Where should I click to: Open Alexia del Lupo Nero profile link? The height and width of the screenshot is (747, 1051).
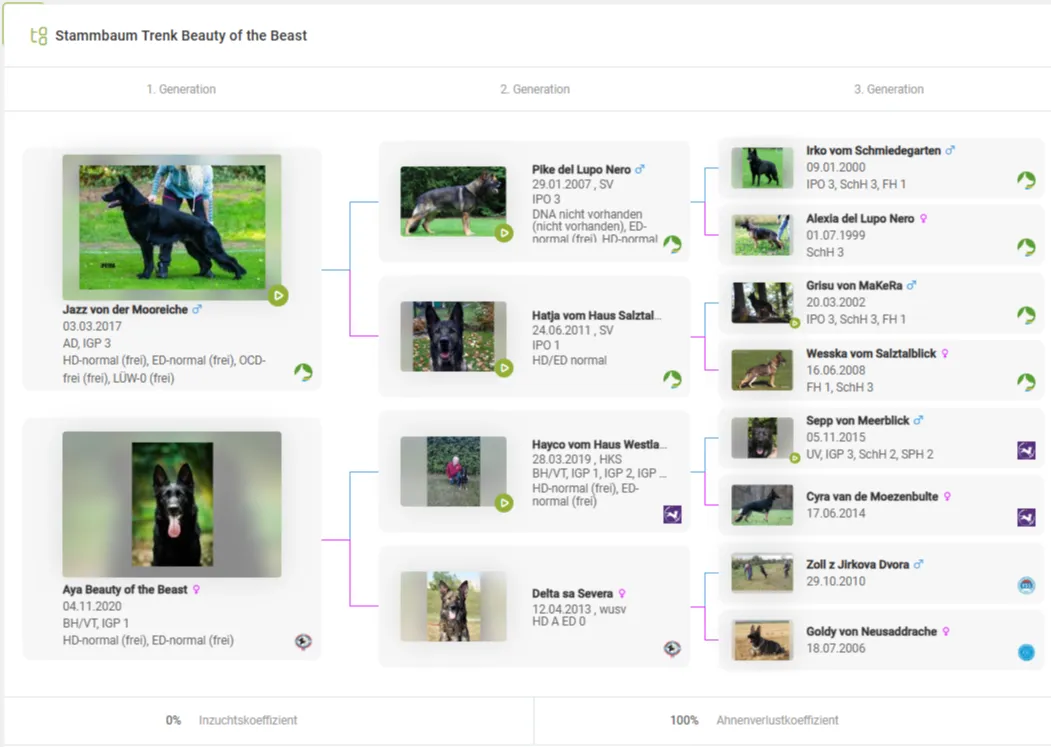[x=860, y=219]
